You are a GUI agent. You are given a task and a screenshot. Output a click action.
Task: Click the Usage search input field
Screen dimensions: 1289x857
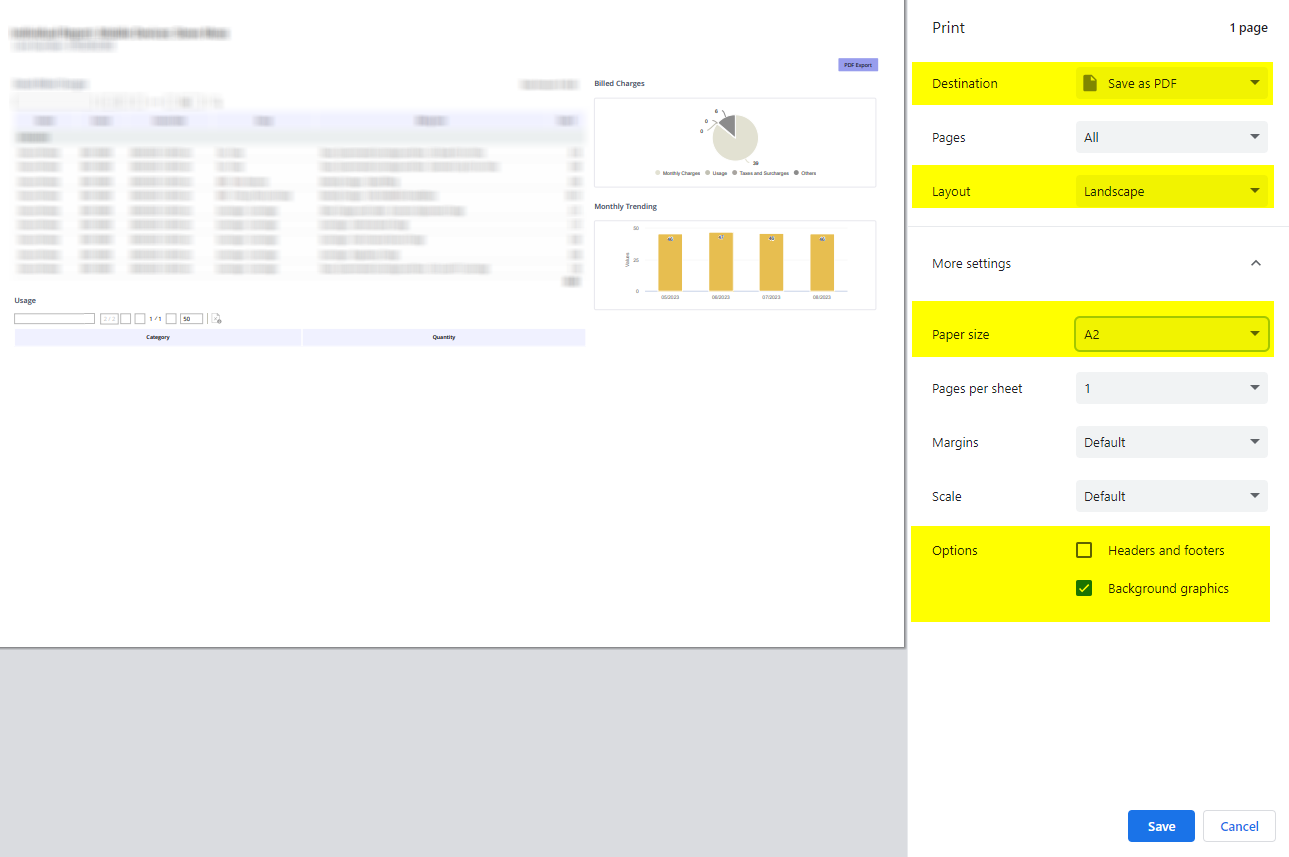pos(54,319)
